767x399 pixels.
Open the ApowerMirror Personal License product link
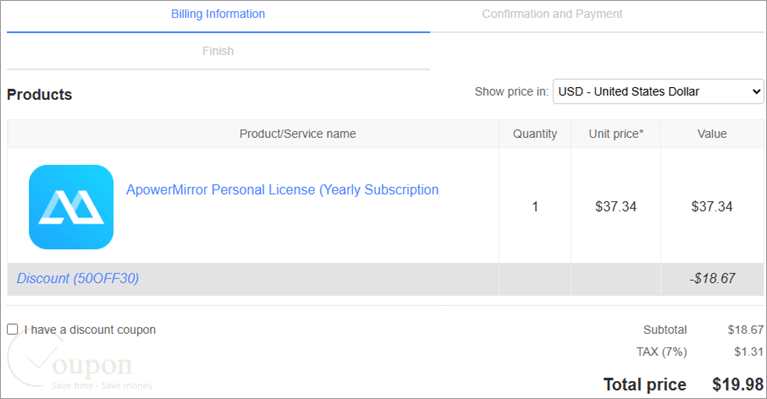click(283, 190)
